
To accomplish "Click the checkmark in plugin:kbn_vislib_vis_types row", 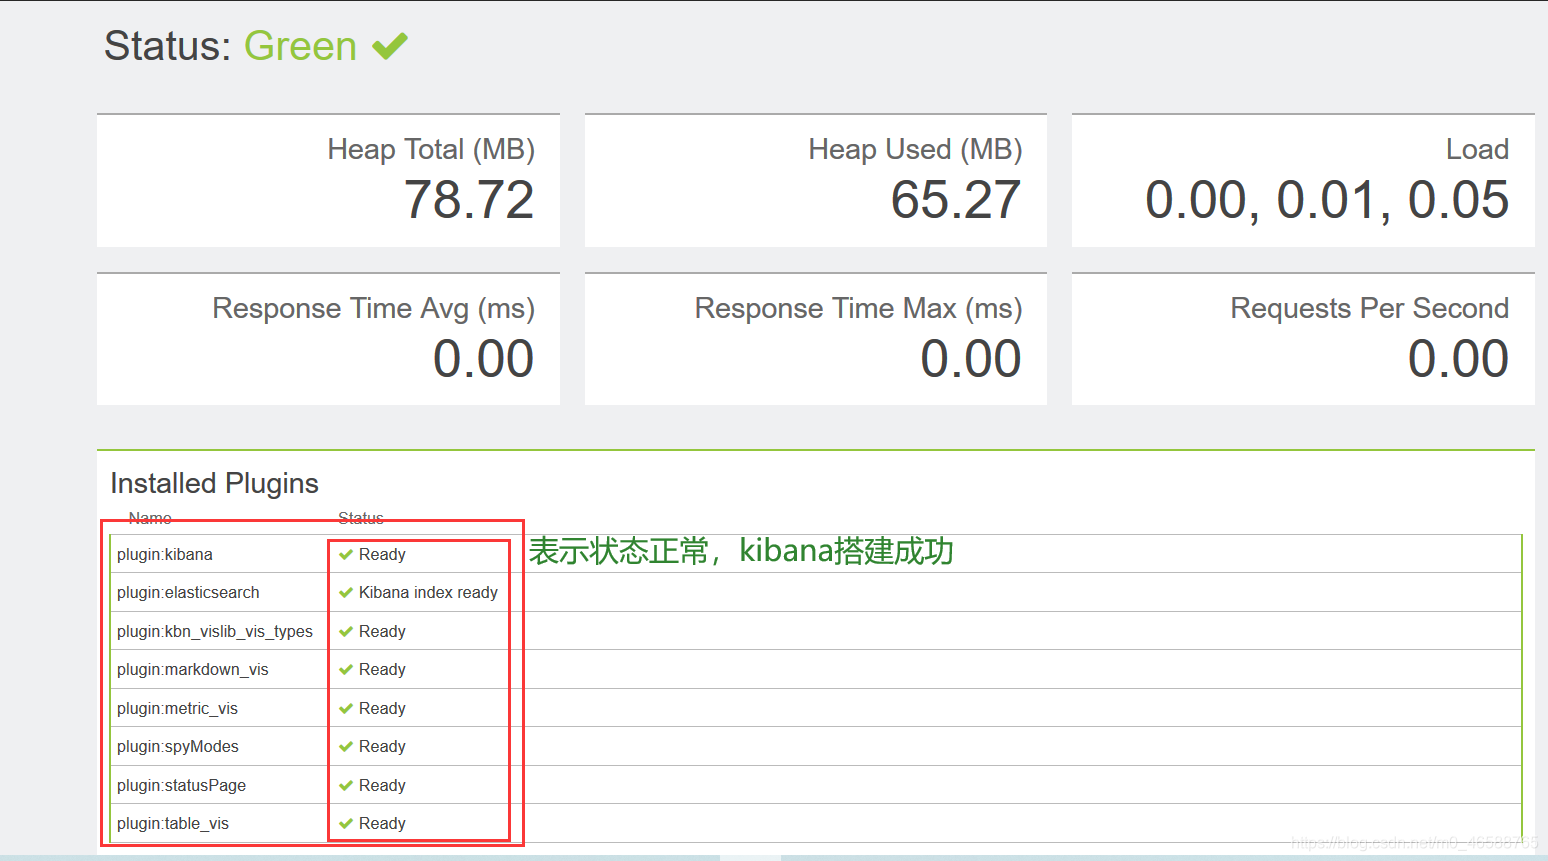I will tap(346, 631).
